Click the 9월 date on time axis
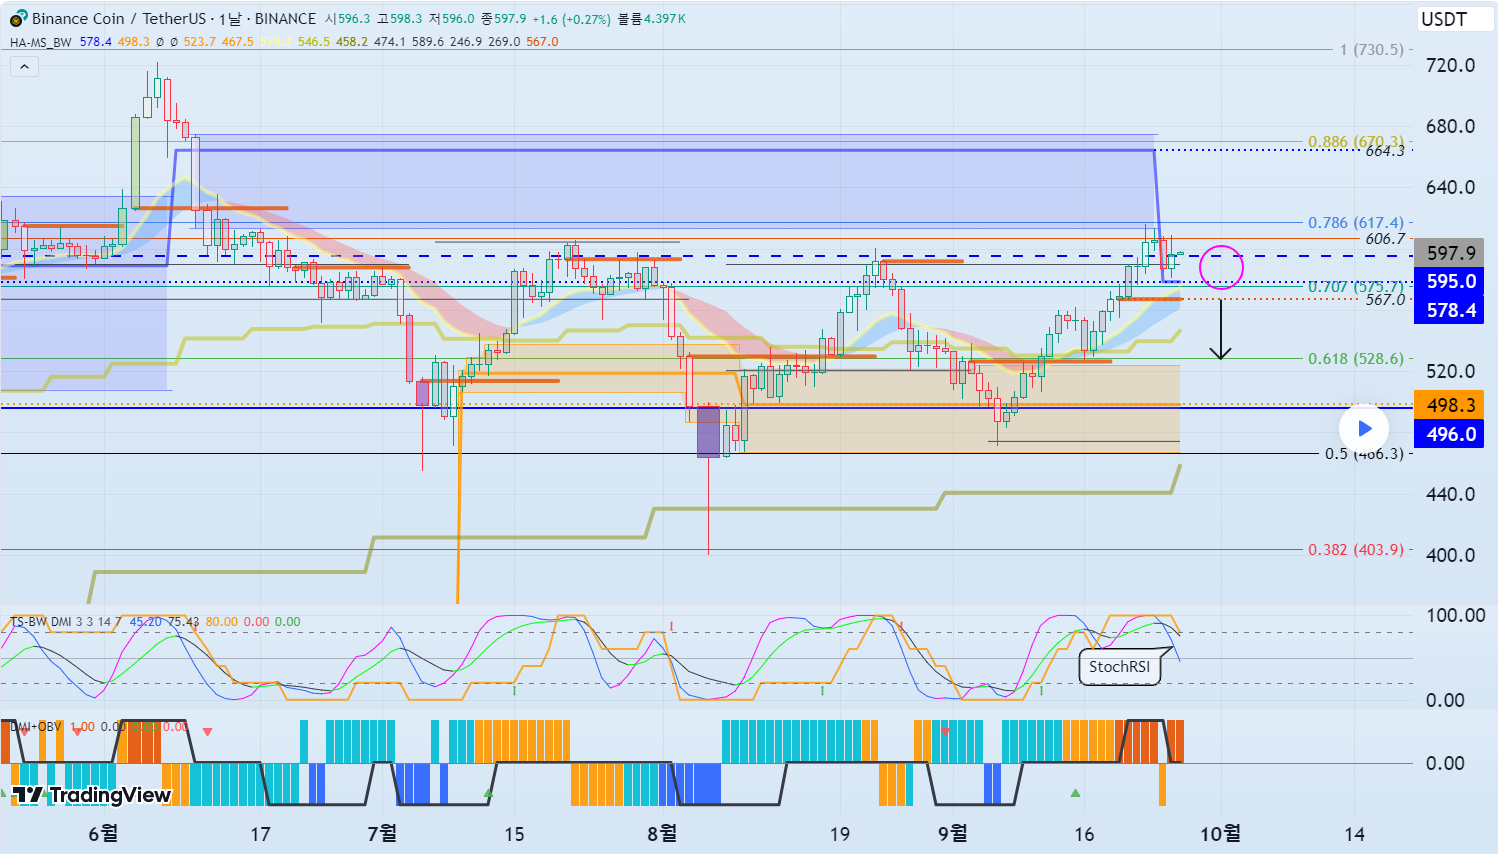1498x854 pixels. point(953,834)
